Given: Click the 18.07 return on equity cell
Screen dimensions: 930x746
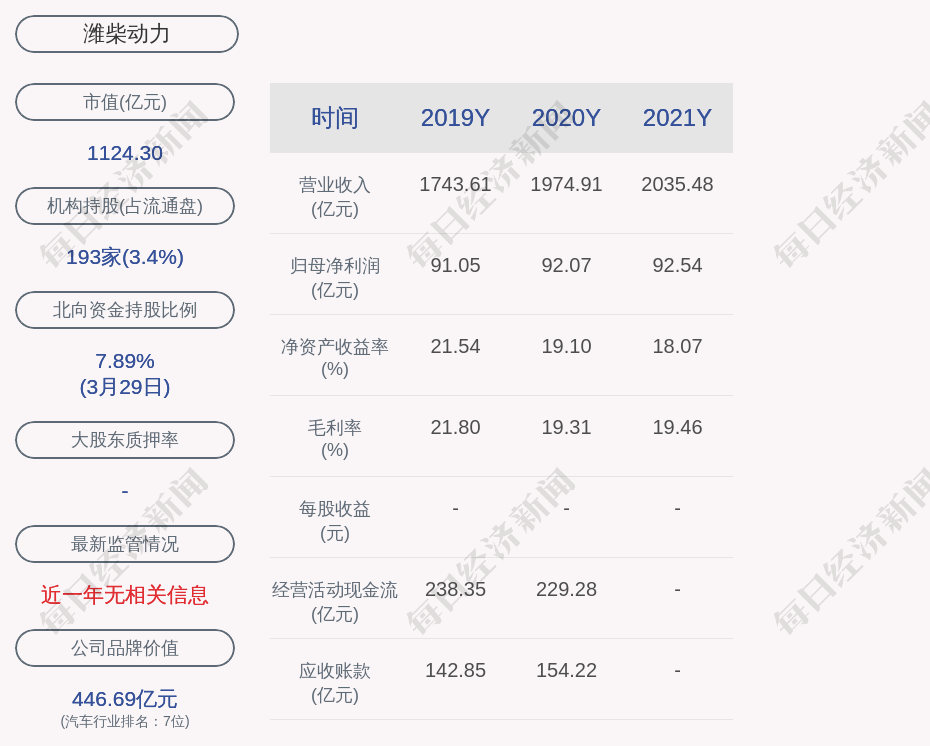Looking at the screenshot, I should [677, 346].
